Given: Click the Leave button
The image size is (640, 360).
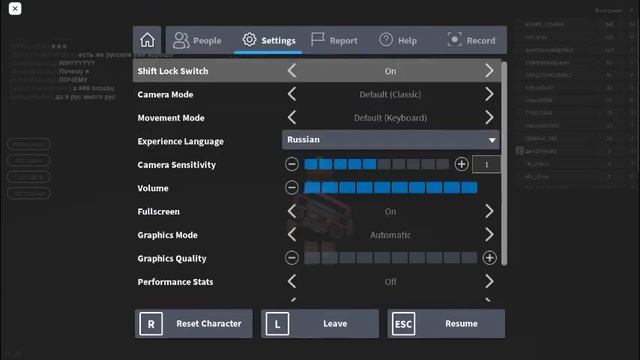Looking at the screenshot, I should (x=320, y=324).
